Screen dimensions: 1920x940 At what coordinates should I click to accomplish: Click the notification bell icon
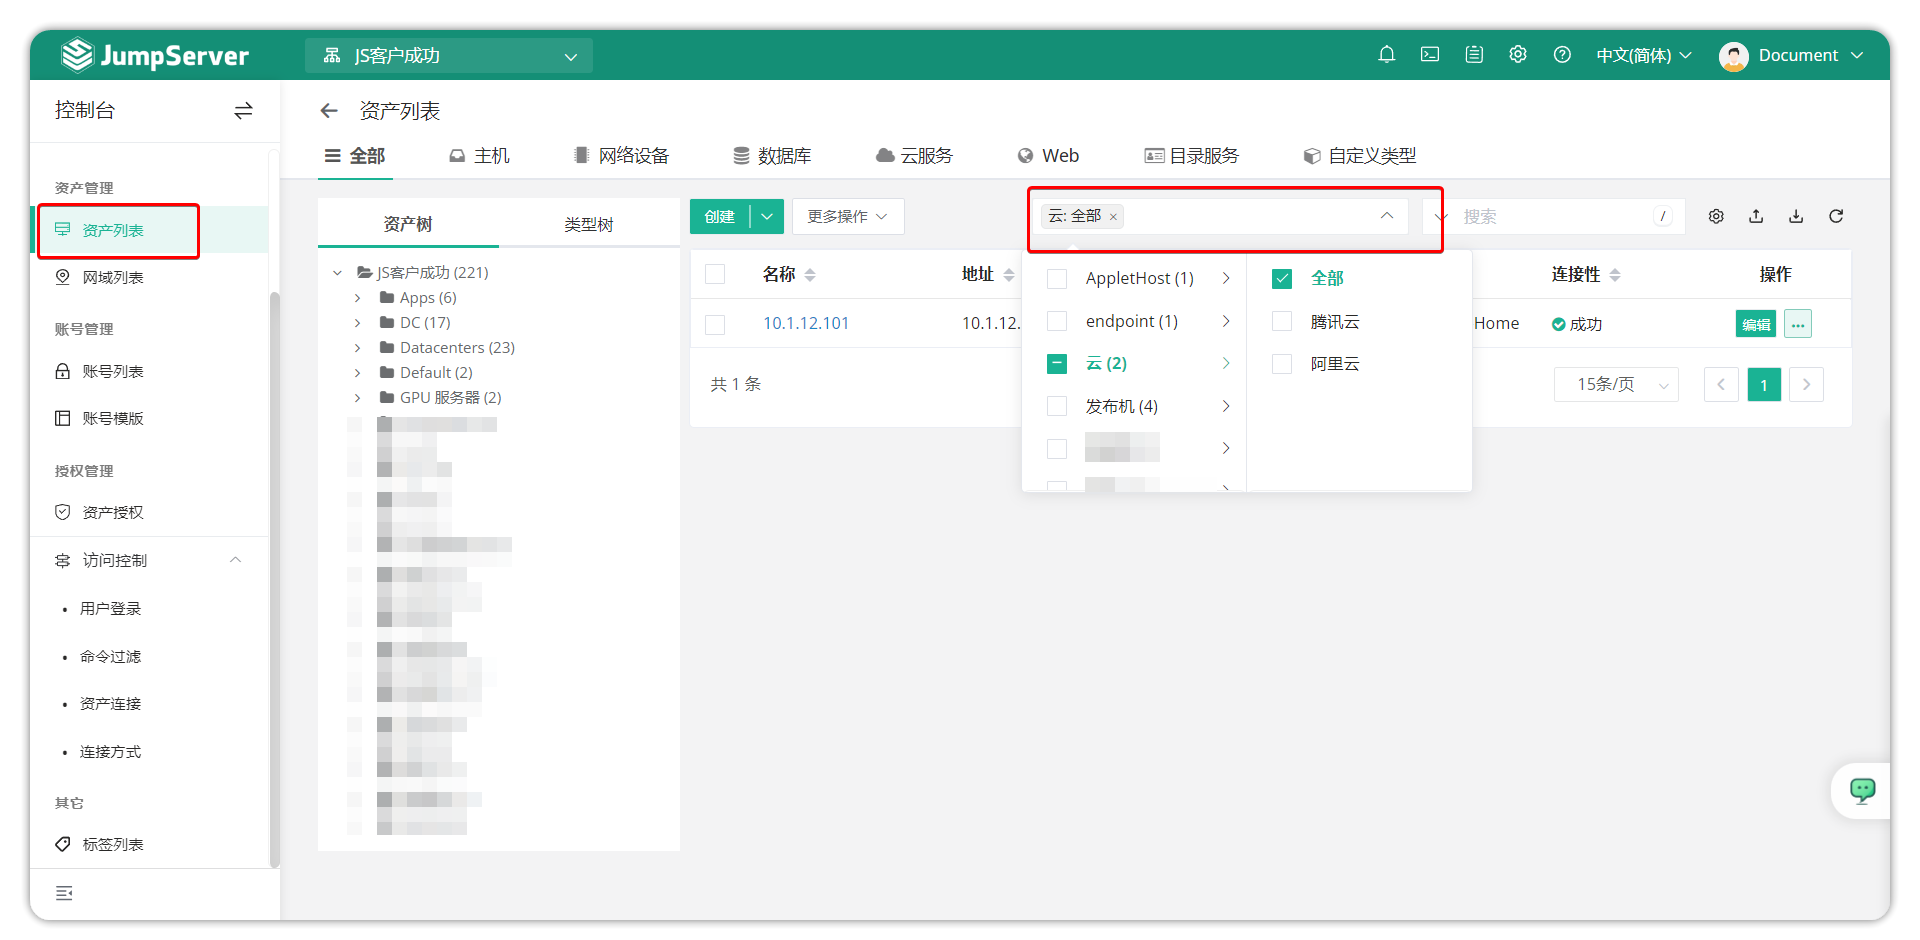point(1386,55)
